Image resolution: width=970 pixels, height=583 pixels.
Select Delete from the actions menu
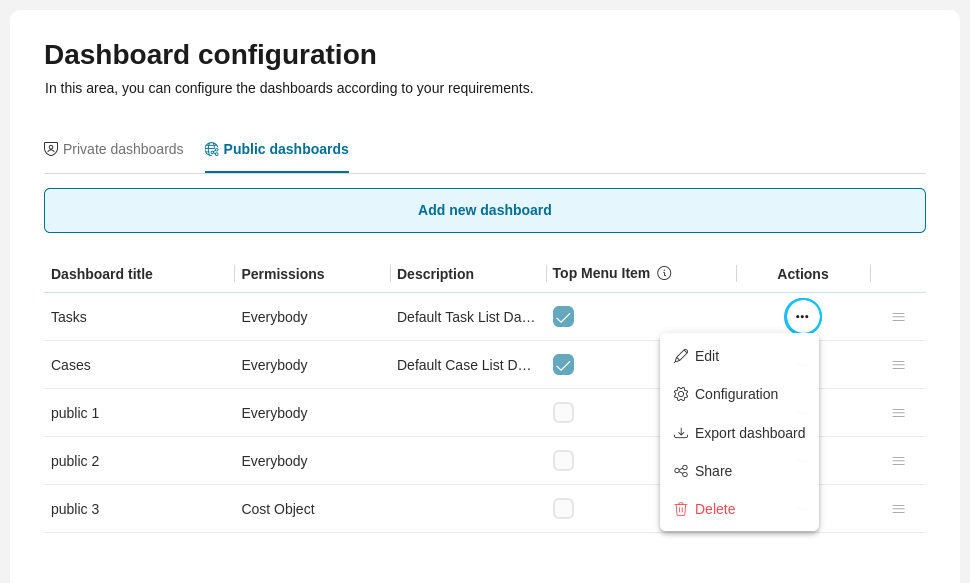tap(716, 509)
